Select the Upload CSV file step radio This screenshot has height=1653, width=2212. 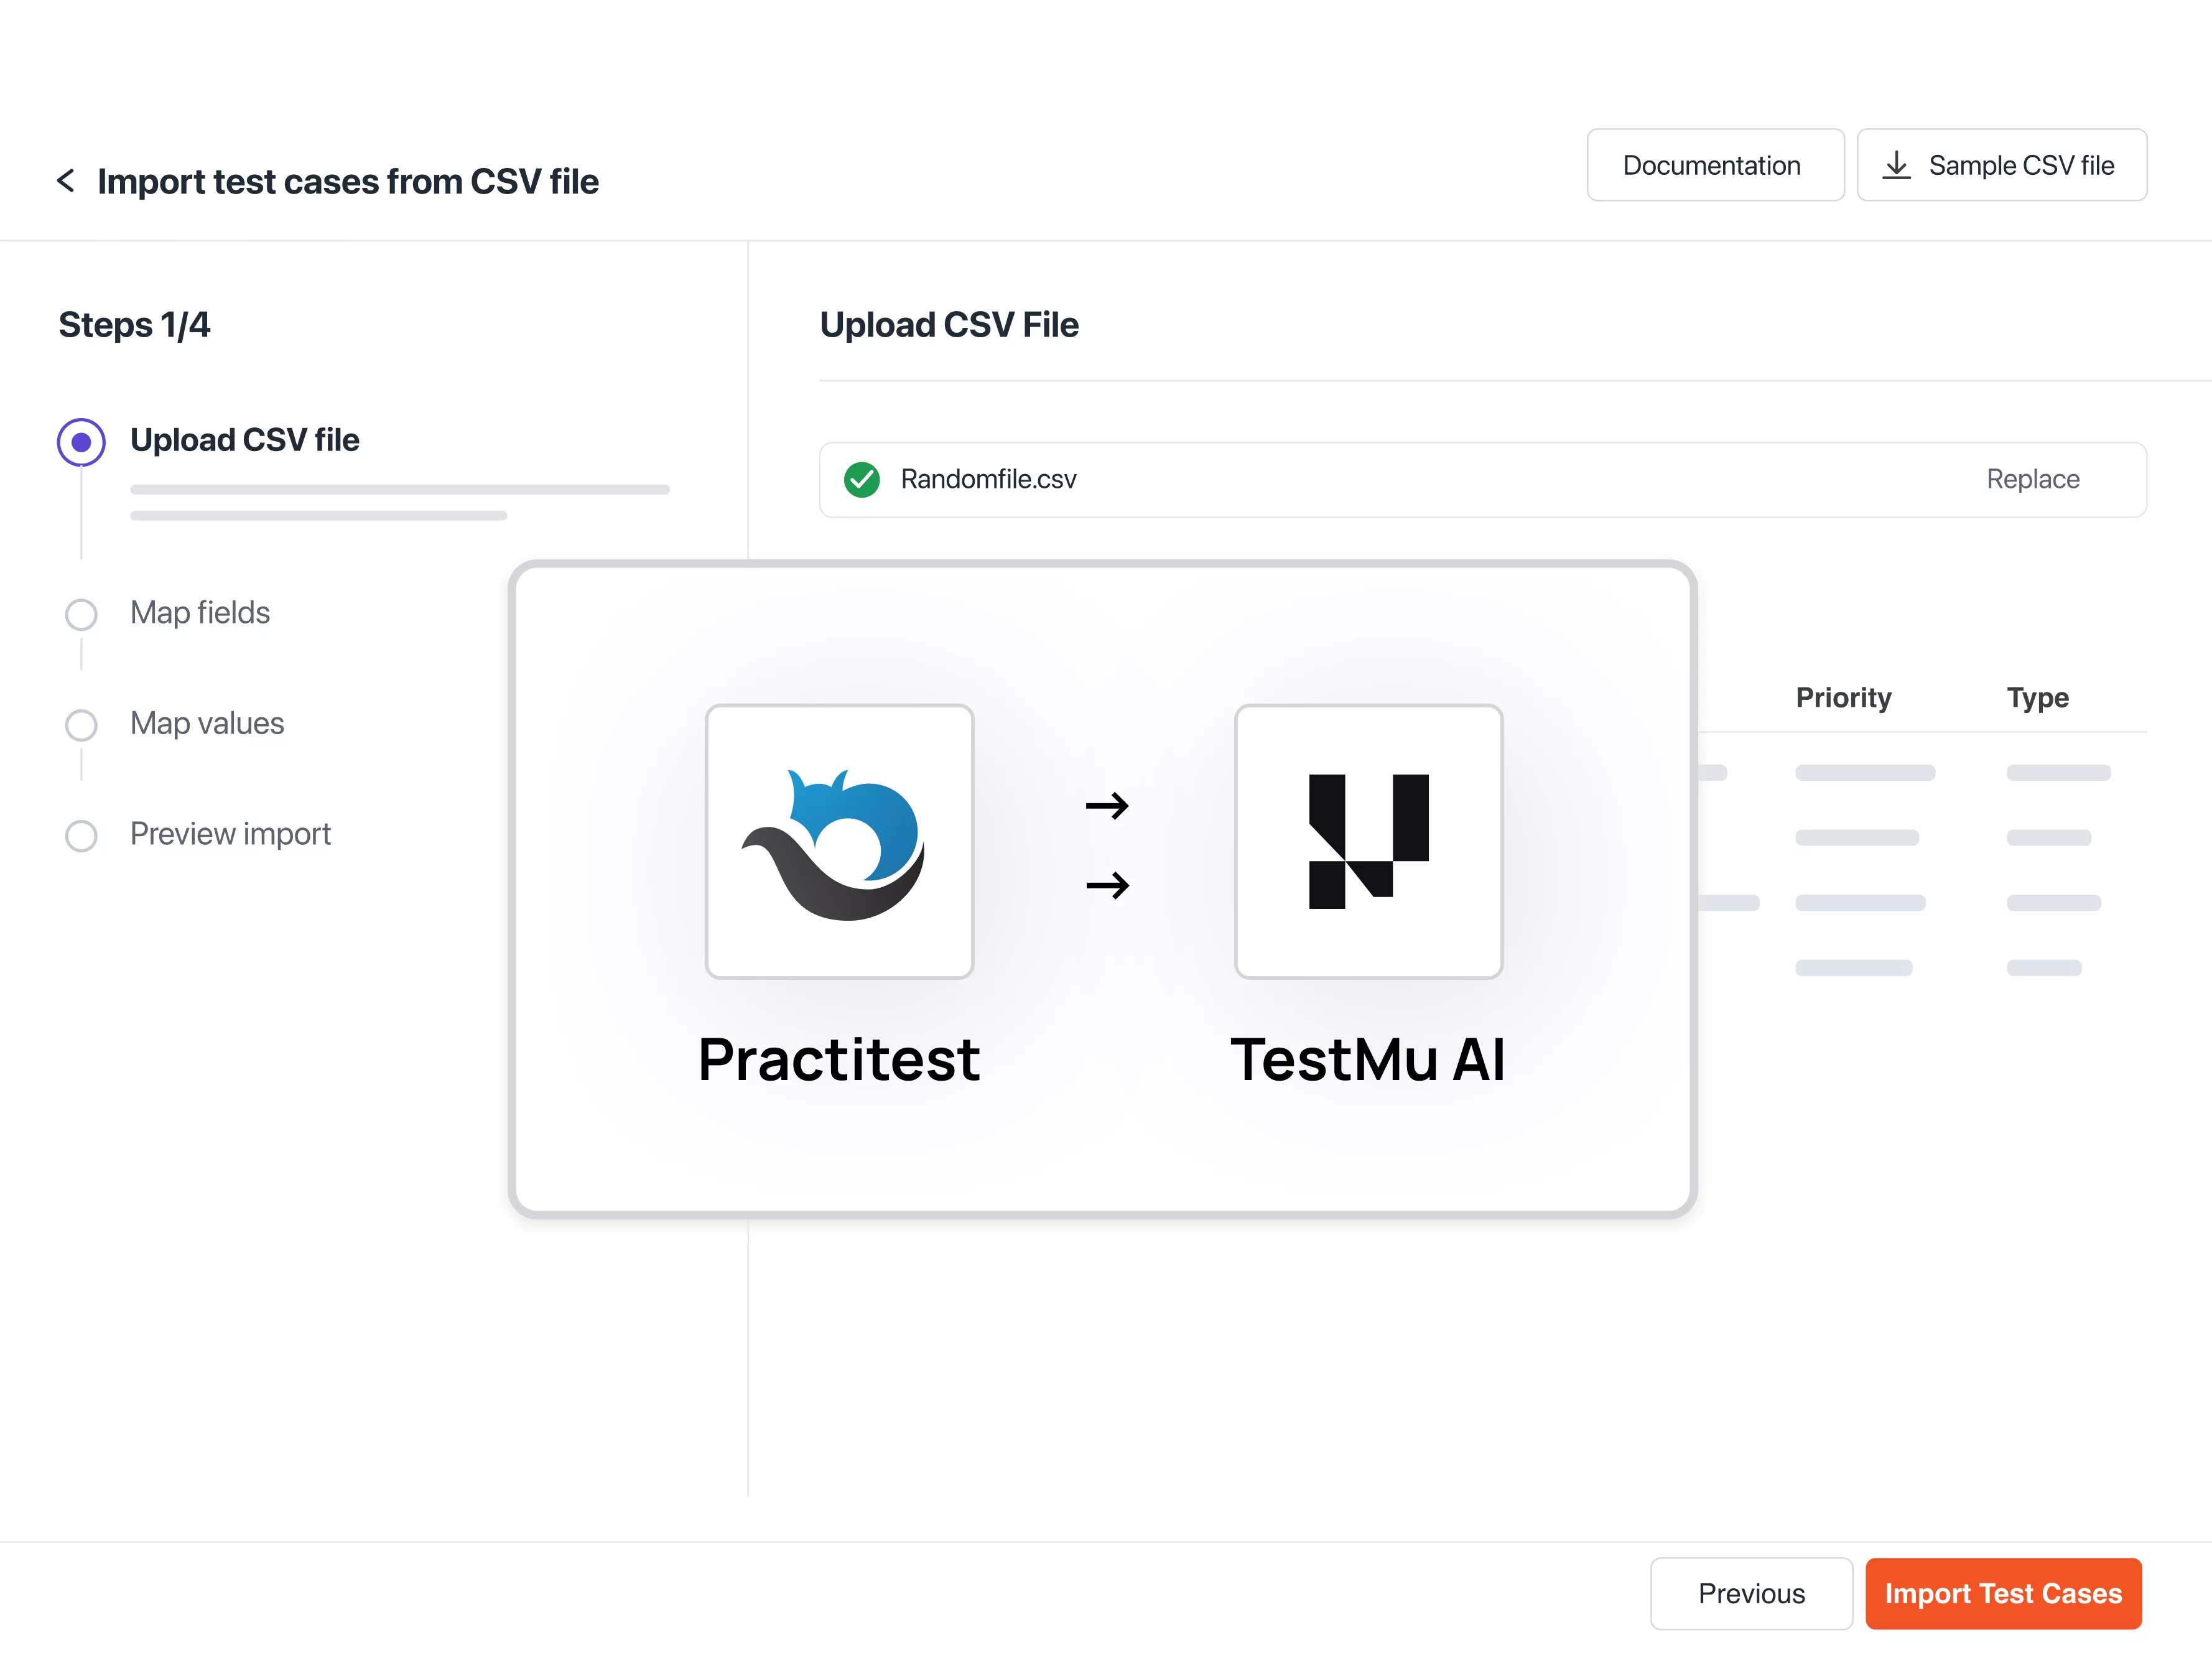pos(81,442)
